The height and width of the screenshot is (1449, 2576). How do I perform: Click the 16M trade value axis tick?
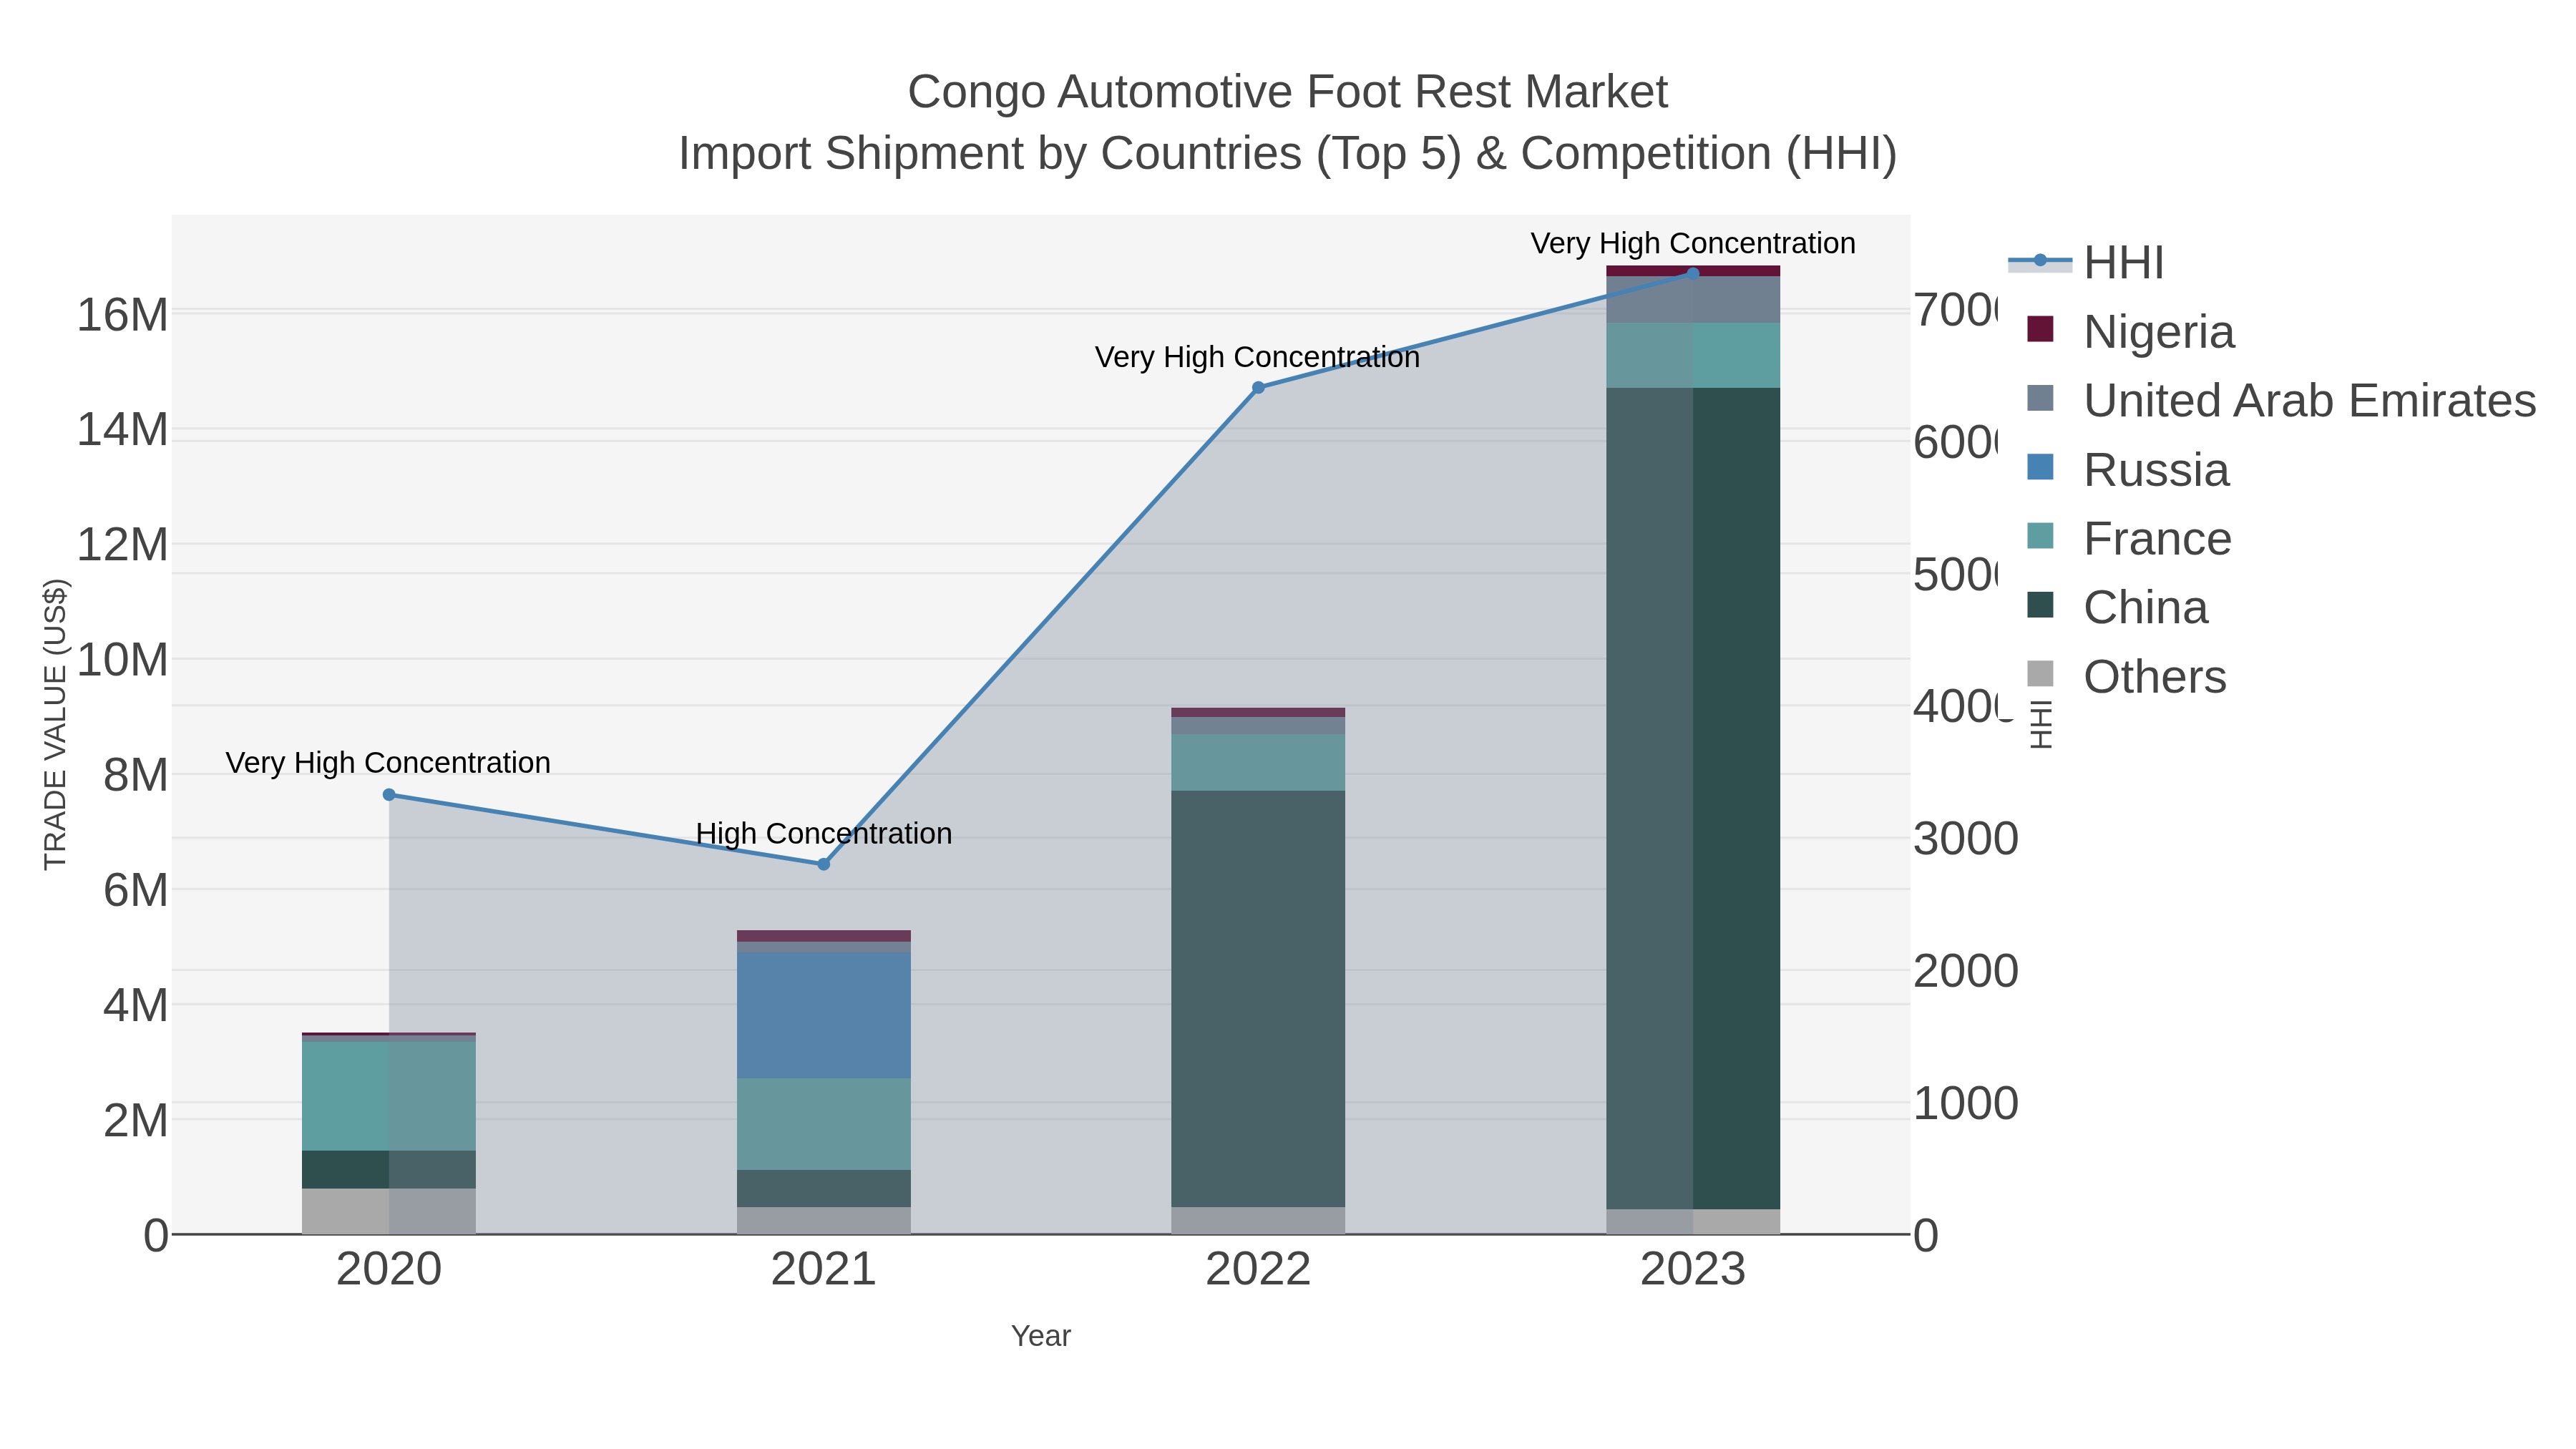pyautogui.click(x=122, y=315)
